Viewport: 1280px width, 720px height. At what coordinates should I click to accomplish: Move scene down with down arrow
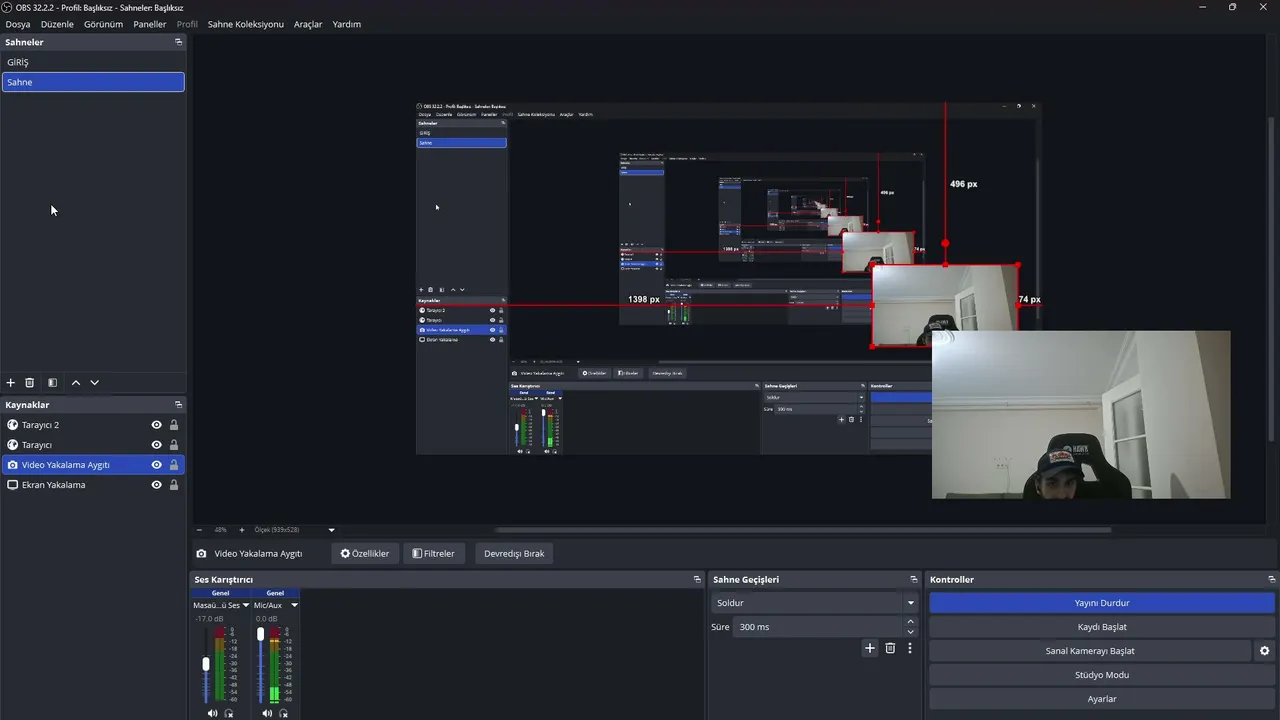(x=95, y=383)
